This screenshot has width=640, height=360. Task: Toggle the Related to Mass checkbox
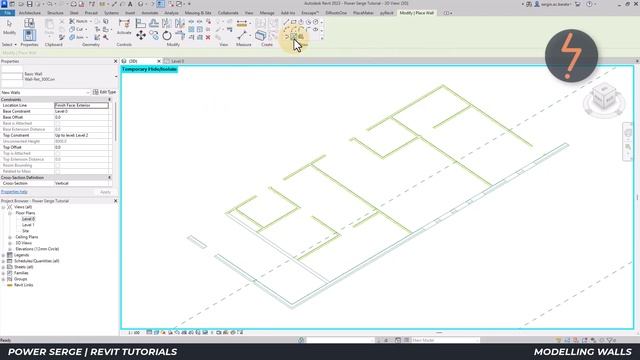[x=57, y=171]
